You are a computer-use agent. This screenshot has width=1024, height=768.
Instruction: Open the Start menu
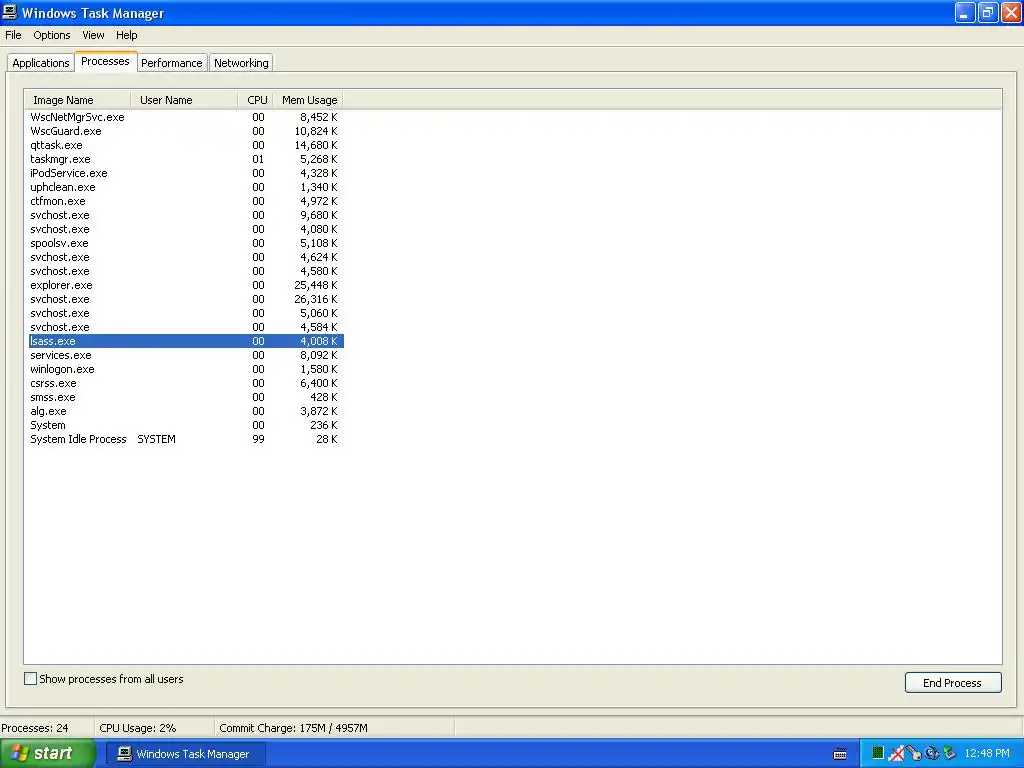(47, 754)
